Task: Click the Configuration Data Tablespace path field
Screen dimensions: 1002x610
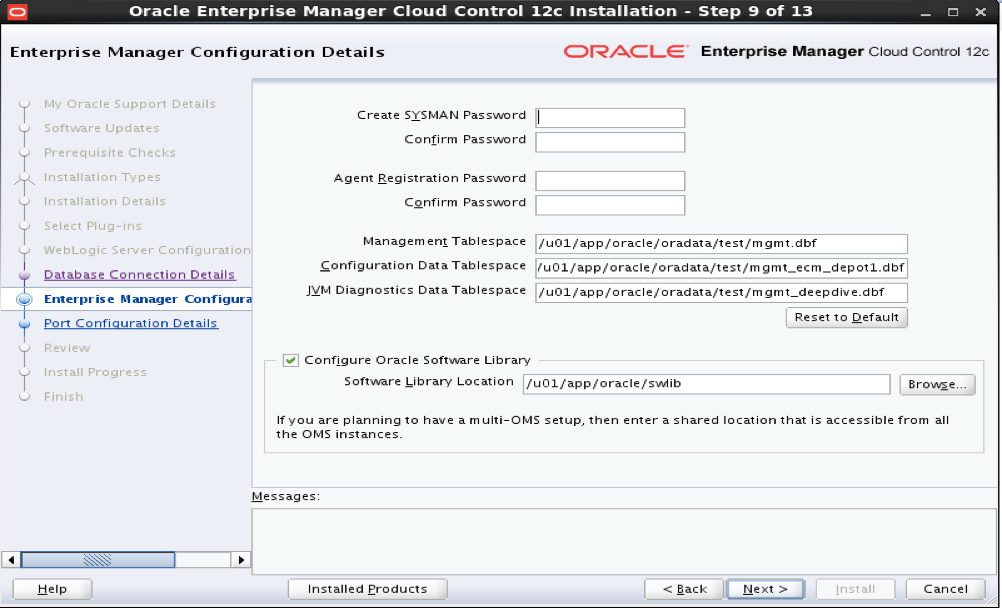Action: [721, 268]
